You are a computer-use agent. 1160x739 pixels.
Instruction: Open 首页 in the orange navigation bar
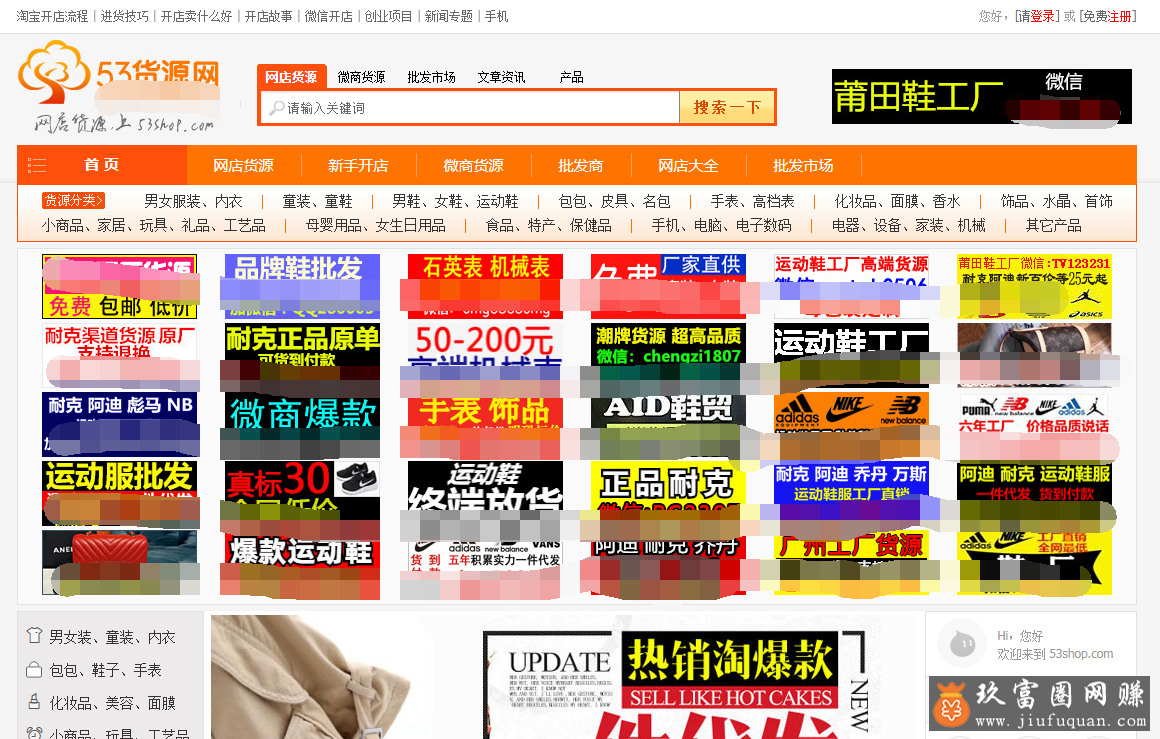point(101,164)
